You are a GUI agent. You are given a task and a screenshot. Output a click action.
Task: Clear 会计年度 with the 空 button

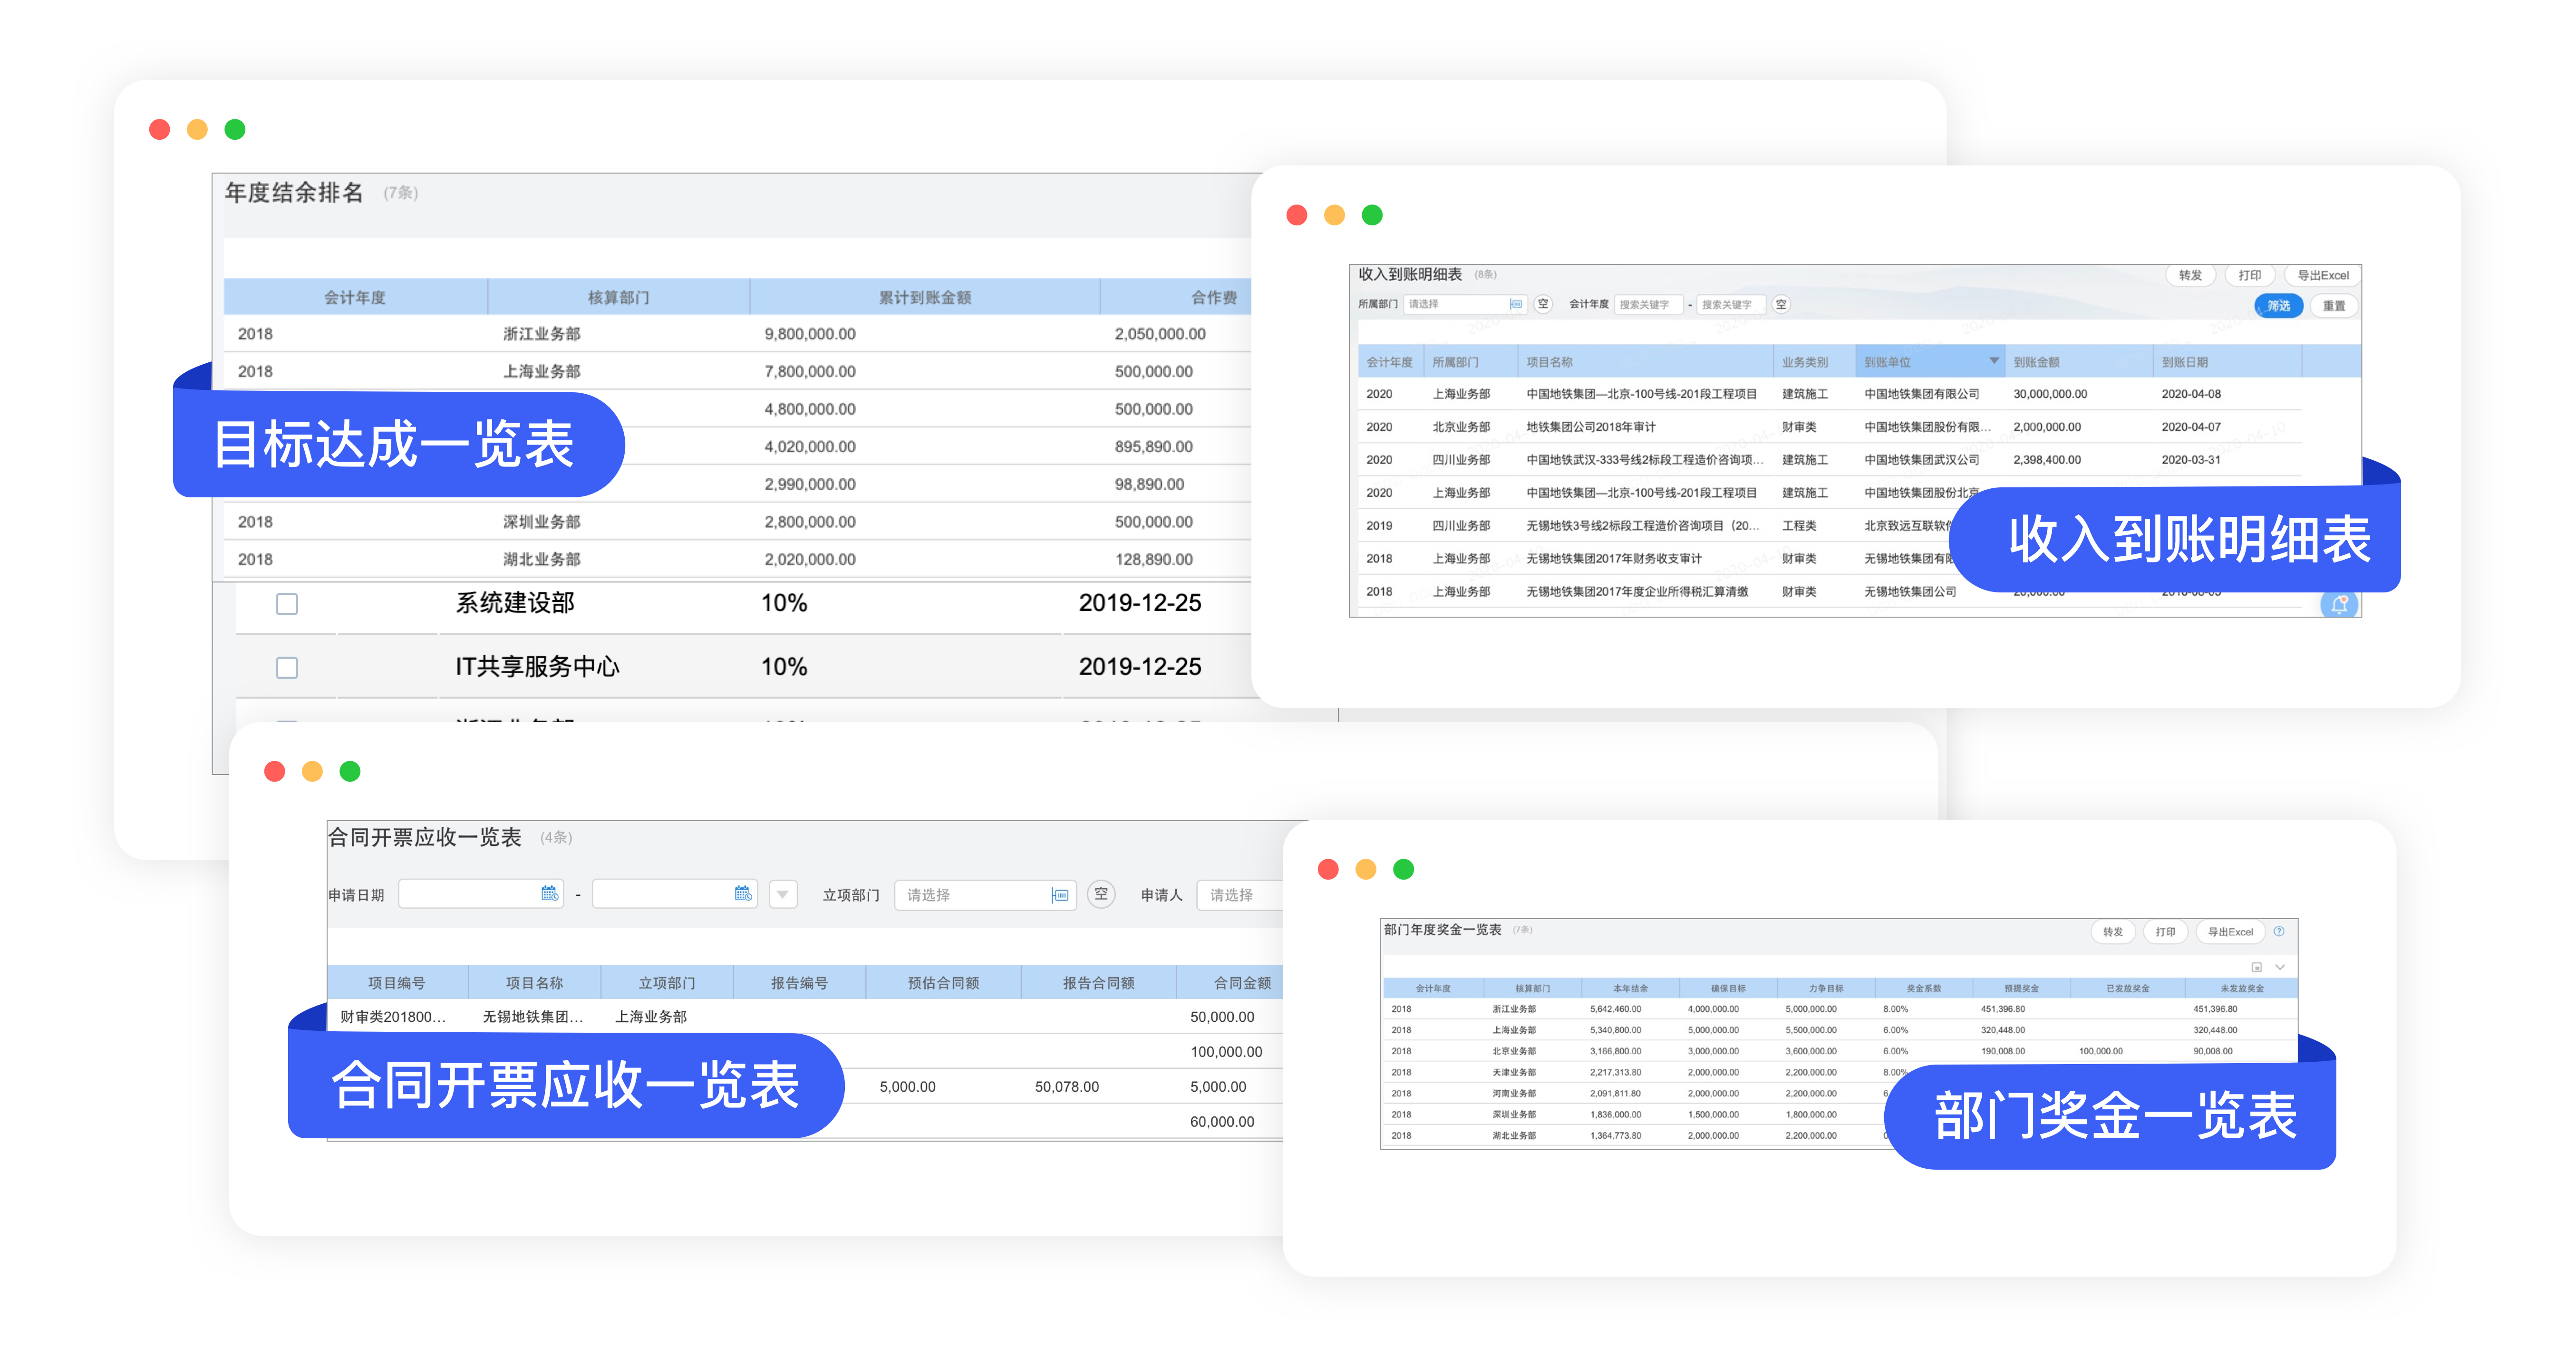[1781, 304]
